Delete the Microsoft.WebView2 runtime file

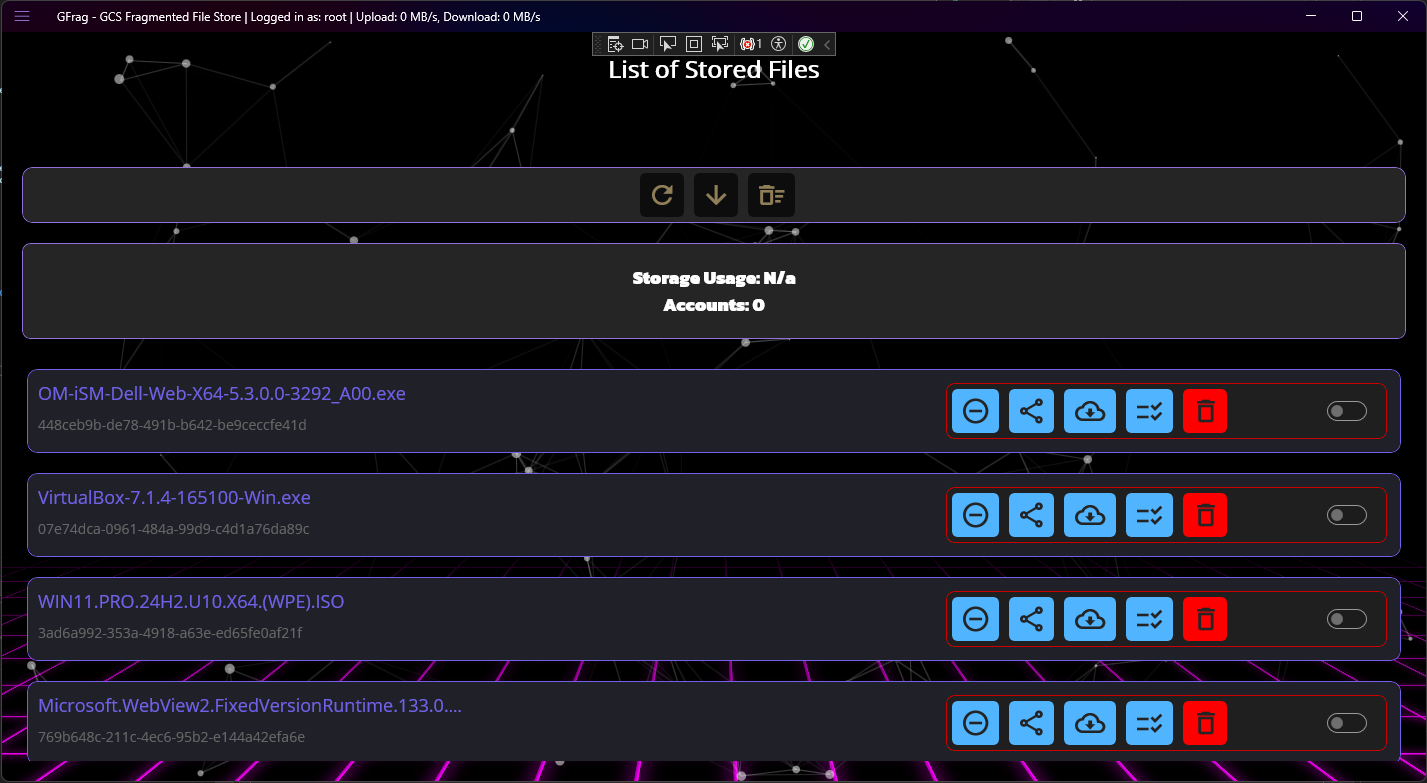(x=1205, y=723)
